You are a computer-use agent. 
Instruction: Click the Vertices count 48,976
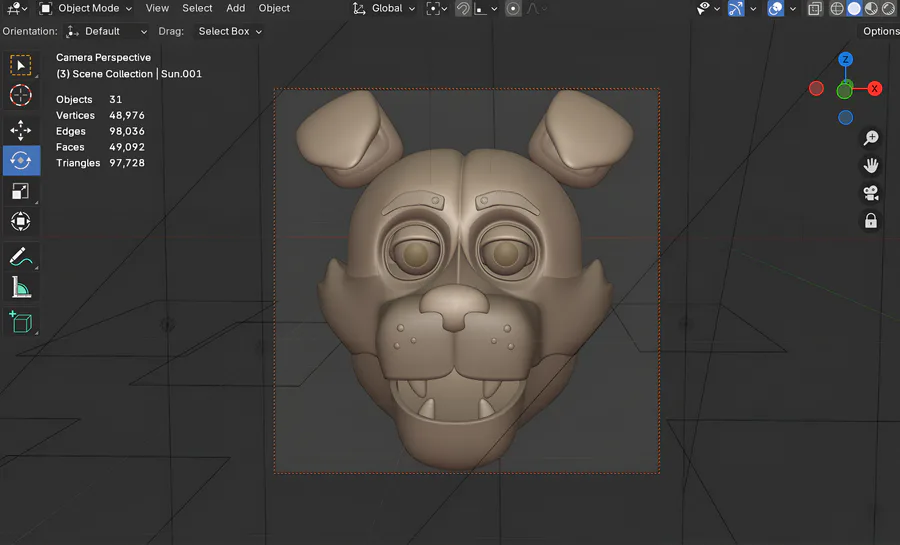pos(127,115)
